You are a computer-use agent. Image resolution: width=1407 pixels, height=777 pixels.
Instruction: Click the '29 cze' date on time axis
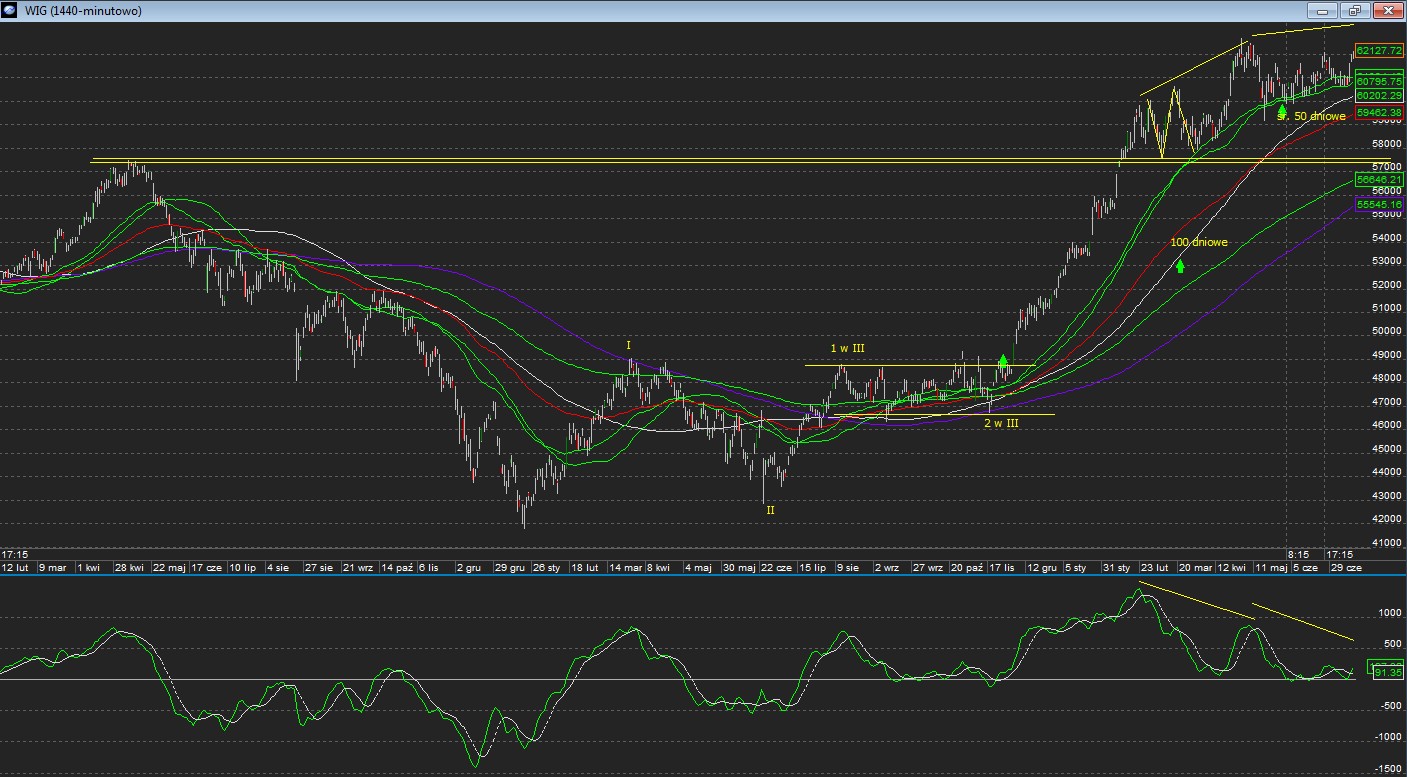click(1344, 567)
